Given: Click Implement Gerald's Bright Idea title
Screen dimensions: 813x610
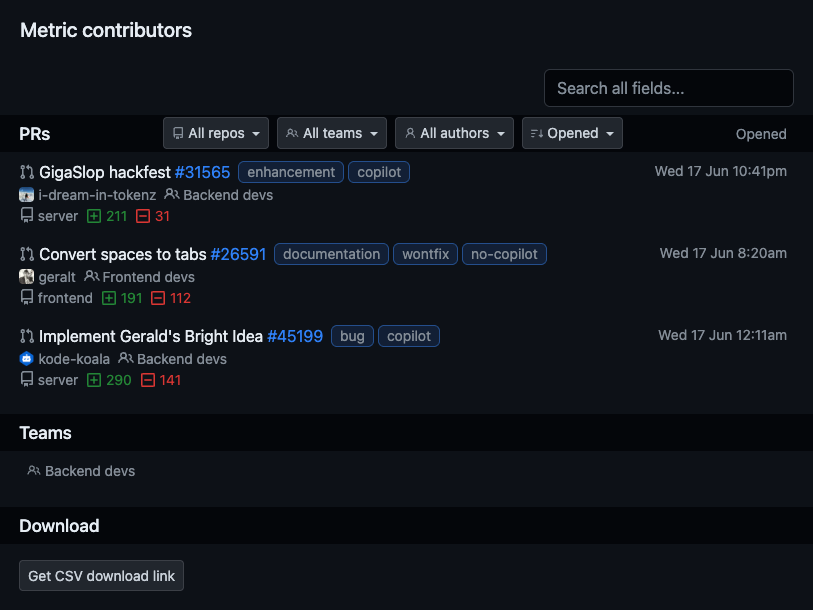Looking at the screenshot, I should tap(151, 336).
